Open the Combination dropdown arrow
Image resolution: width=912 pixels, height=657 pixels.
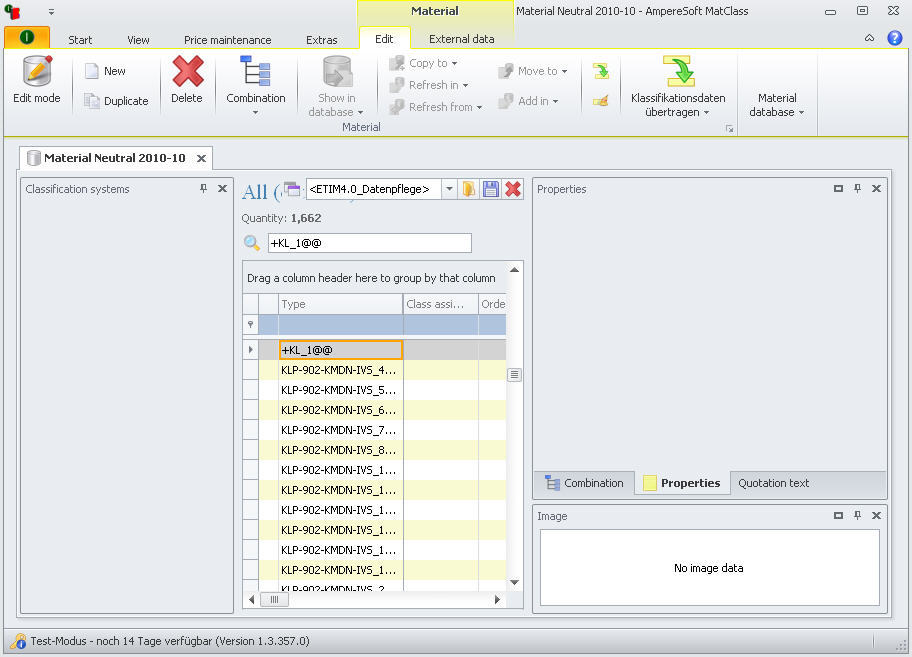click(255, 113)
